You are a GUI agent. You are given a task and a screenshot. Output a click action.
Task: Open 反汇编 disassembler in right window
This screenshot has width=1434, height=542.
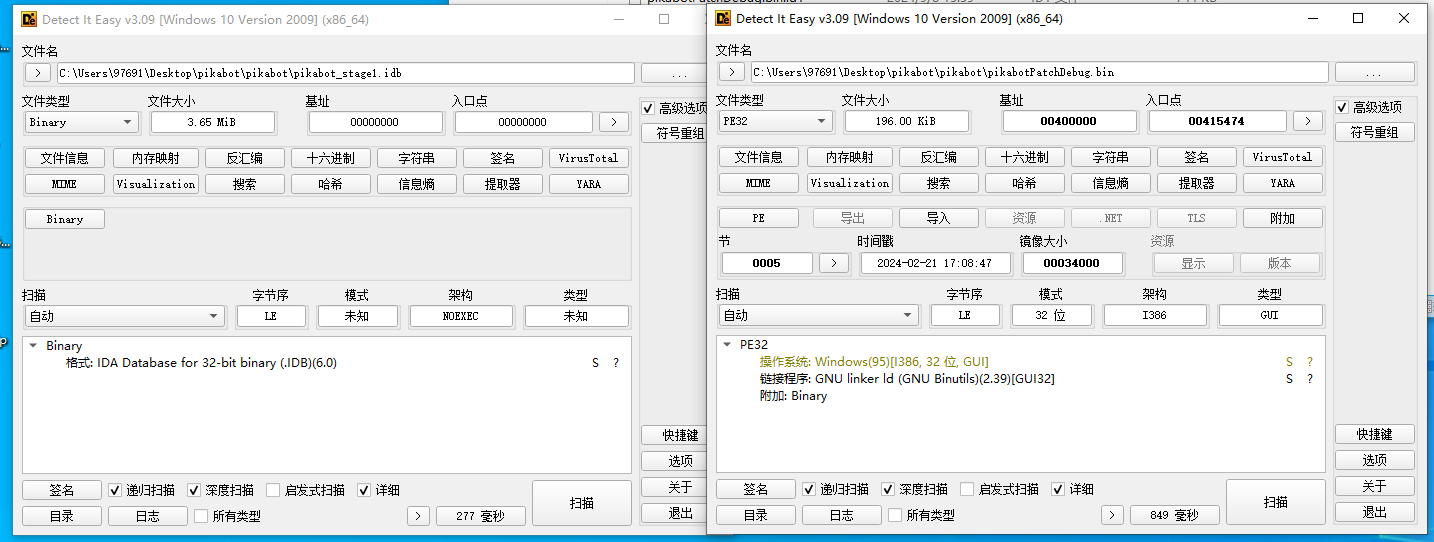(x=938, y=157)
